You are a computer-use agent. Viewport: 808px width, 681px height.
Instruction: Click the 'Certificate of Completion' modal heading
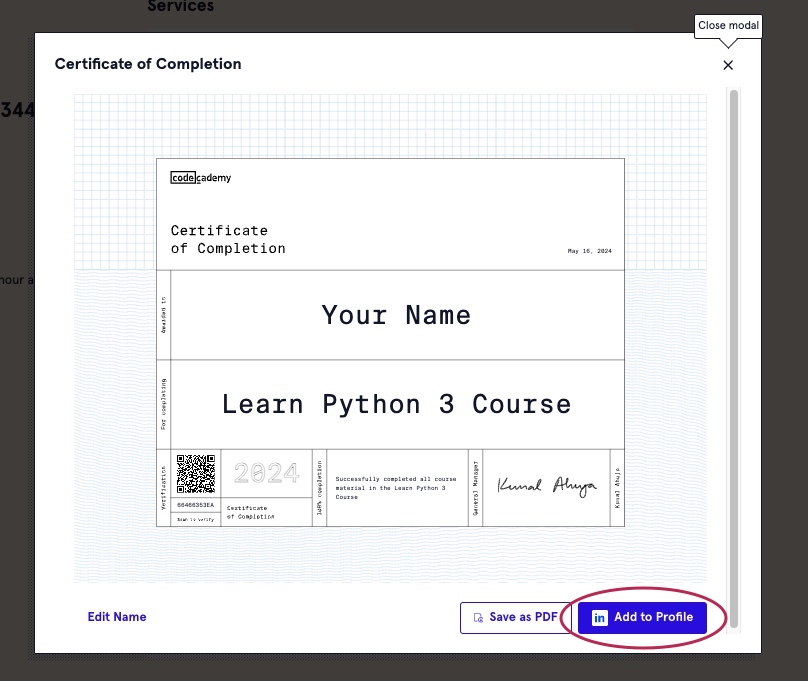click(x=148, y=64)
